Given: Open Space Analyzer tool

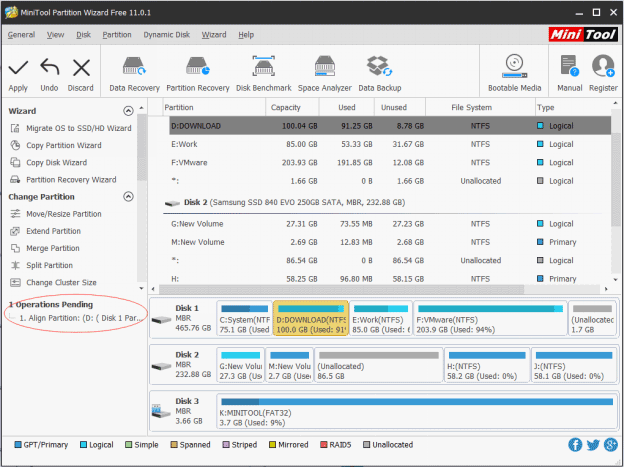Looking at the screenshot, I should (x=324, y=70).
